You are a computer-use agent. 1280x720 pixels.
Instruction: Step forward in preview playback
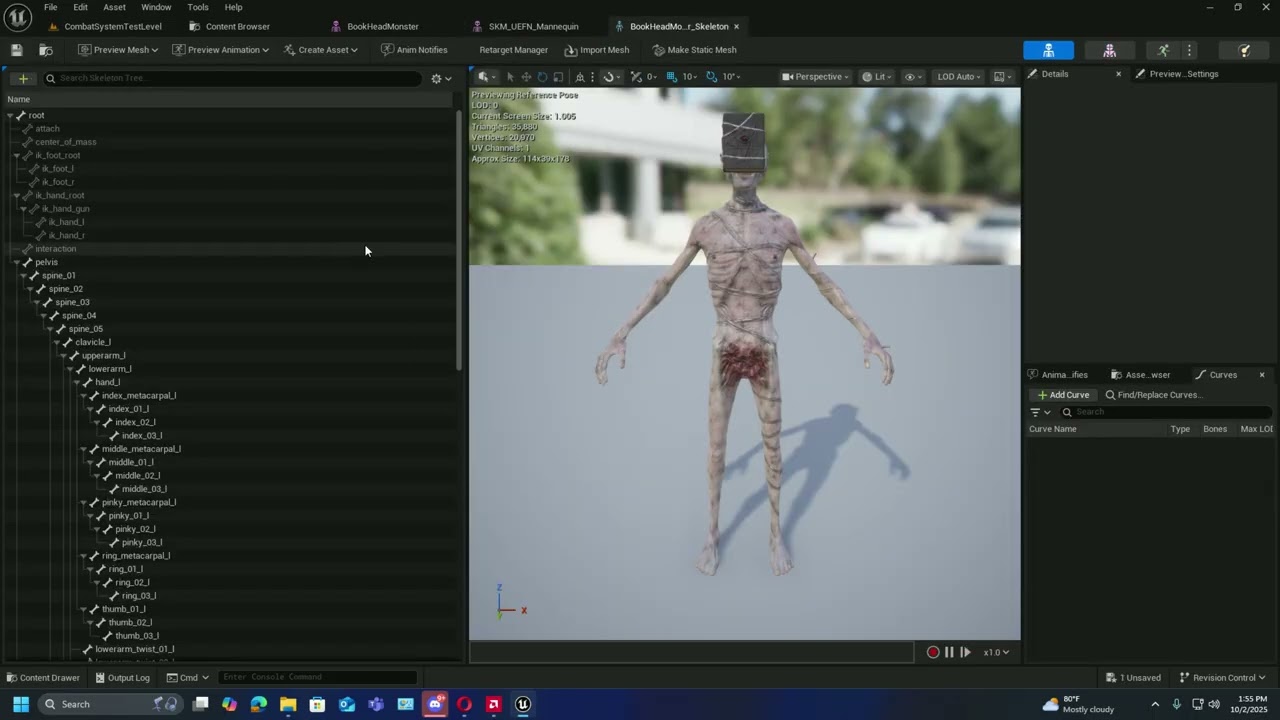pyautogui.click(x=965, y=652)
